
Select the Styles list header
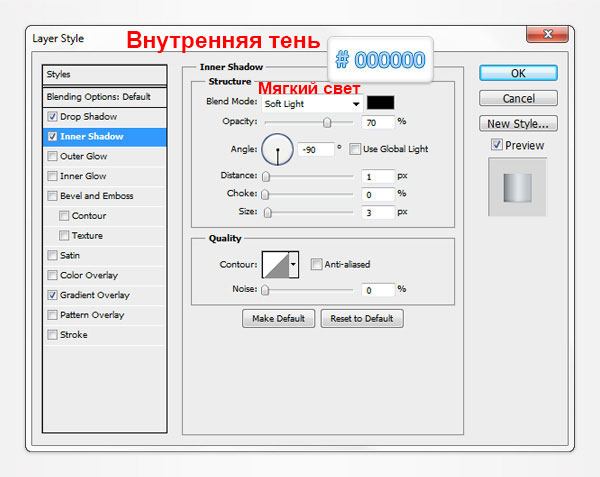coord(105,75)
